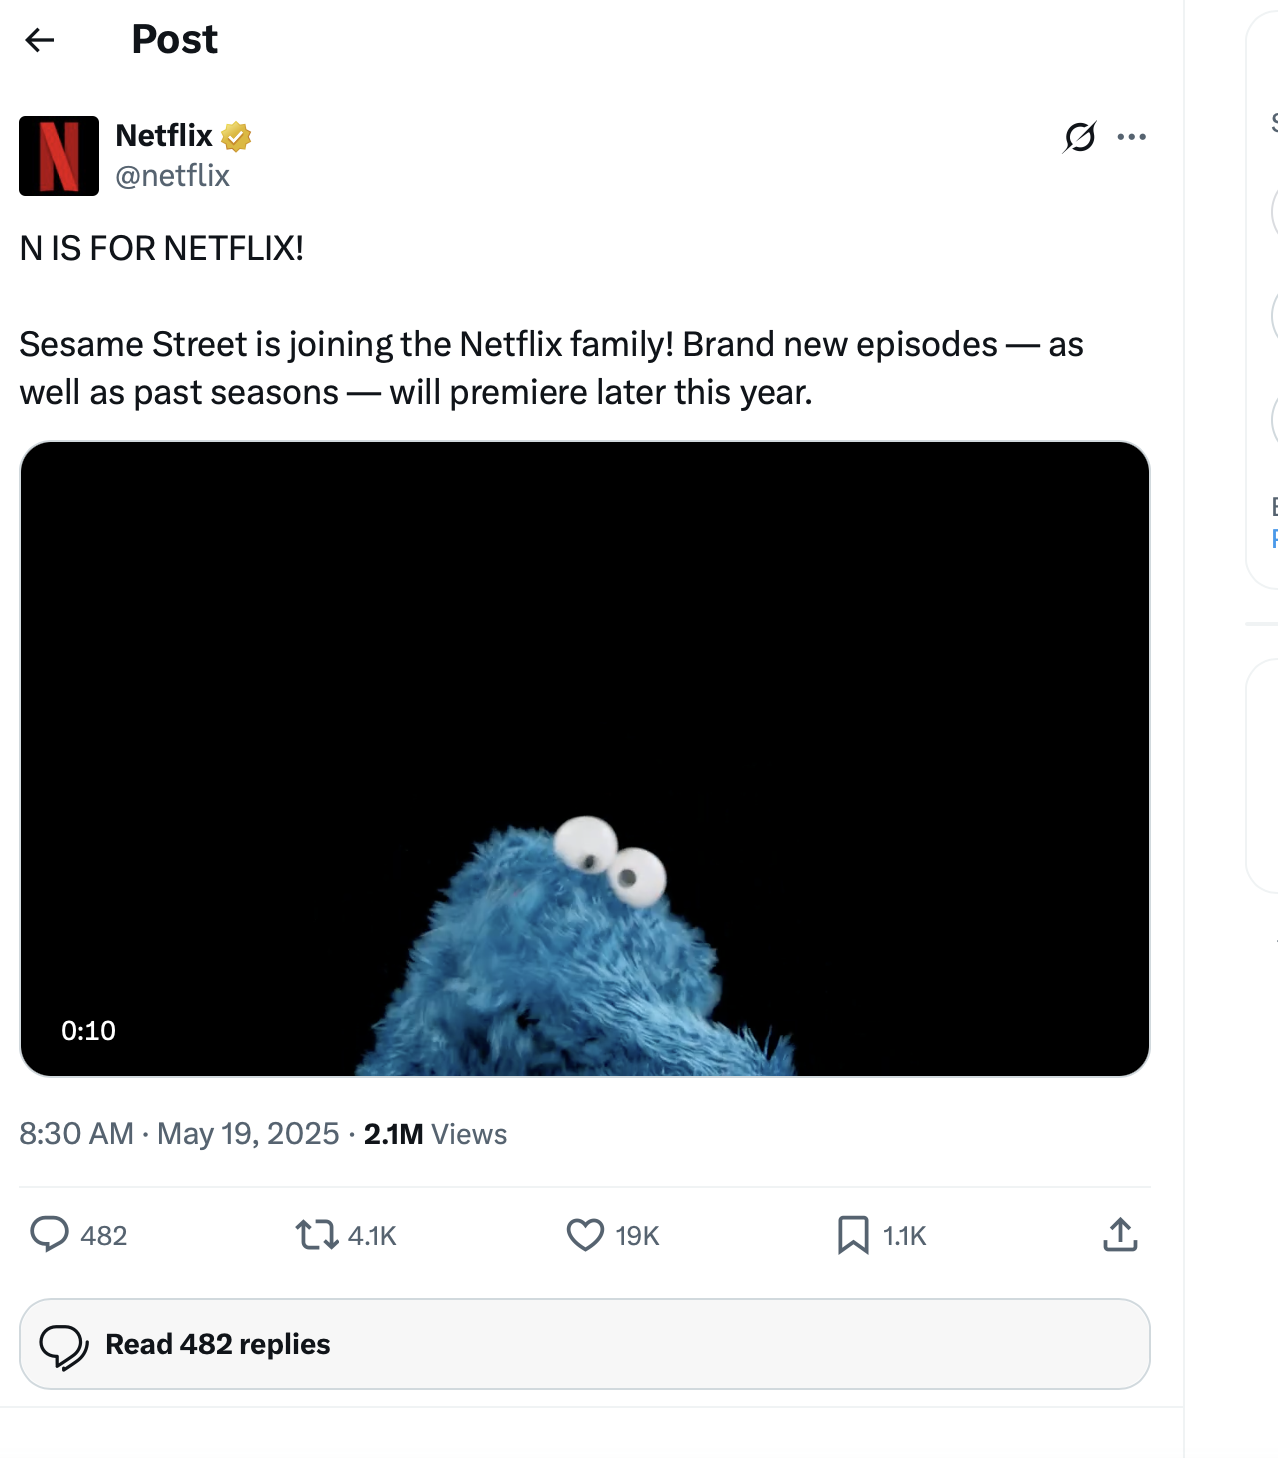Click the reply speech bubble icon
This screenshot has width=1278, height=1458.
pos(49,1235)
